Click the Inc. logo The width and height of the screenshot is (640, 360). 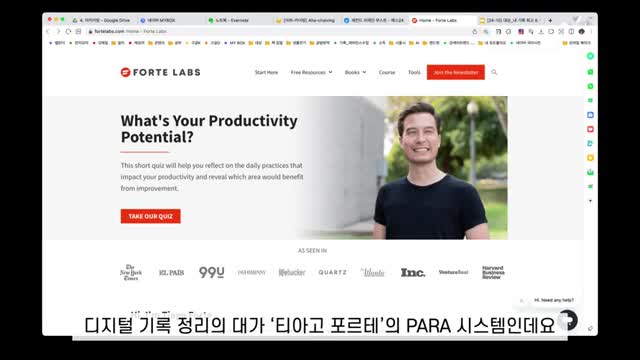(413, 272)
